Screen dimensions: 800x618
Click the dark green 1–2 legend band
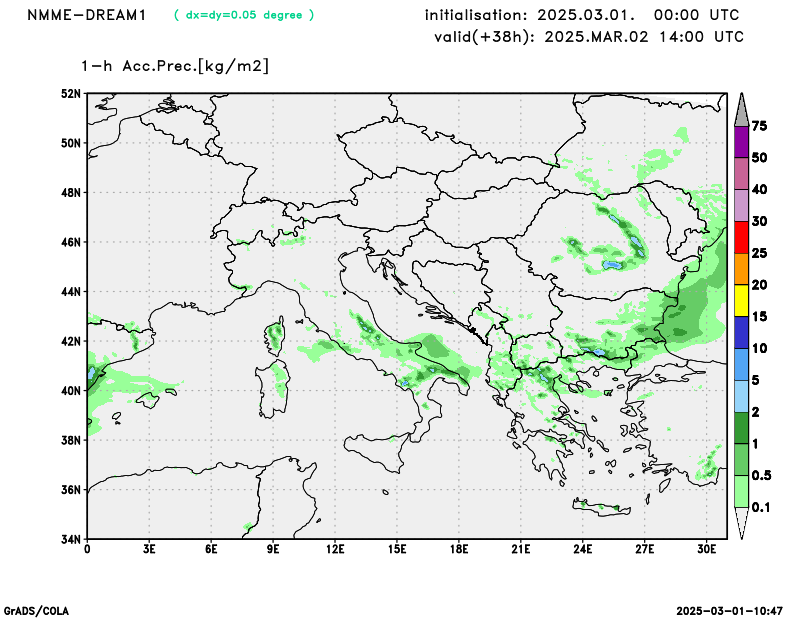(x=741, y=428)
